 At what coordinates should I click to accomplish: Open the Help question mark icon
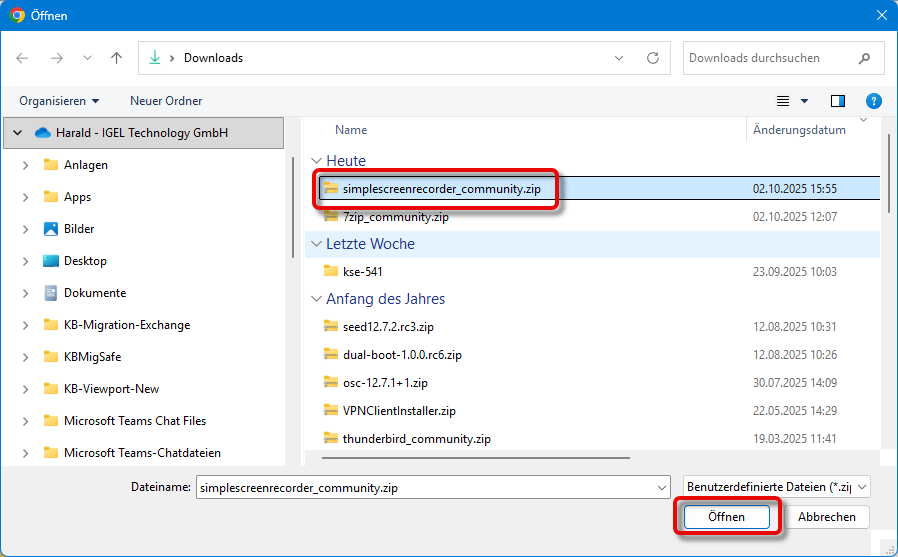tap(873, 101)
